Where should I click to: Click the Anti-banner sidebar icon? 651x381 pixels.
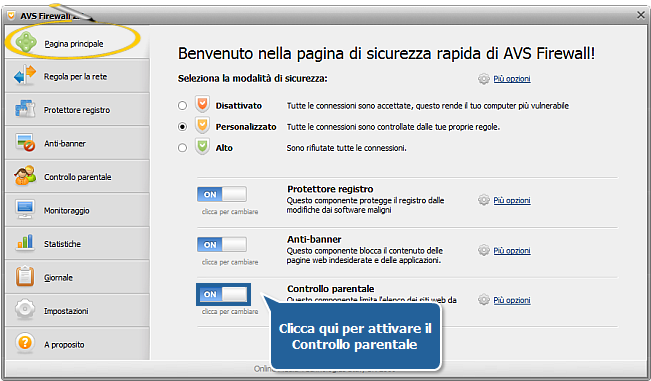click(25, 143)
